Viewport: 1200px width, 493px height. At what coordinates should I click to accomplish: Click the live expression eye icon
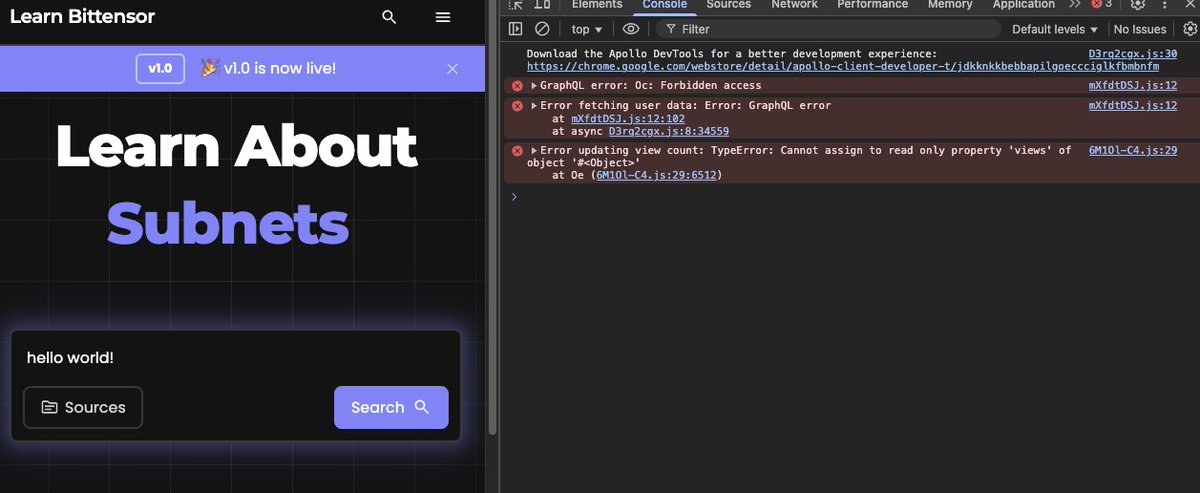(631, 29)
